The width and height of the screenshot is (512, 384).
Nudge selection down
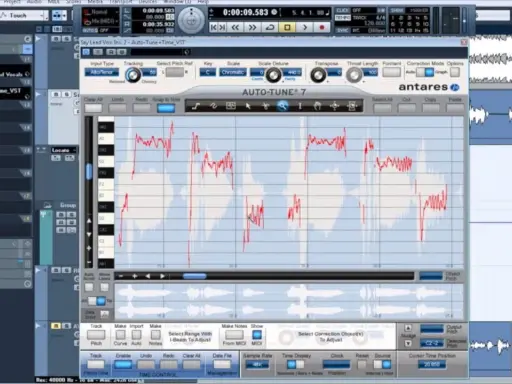pos(408,343)
